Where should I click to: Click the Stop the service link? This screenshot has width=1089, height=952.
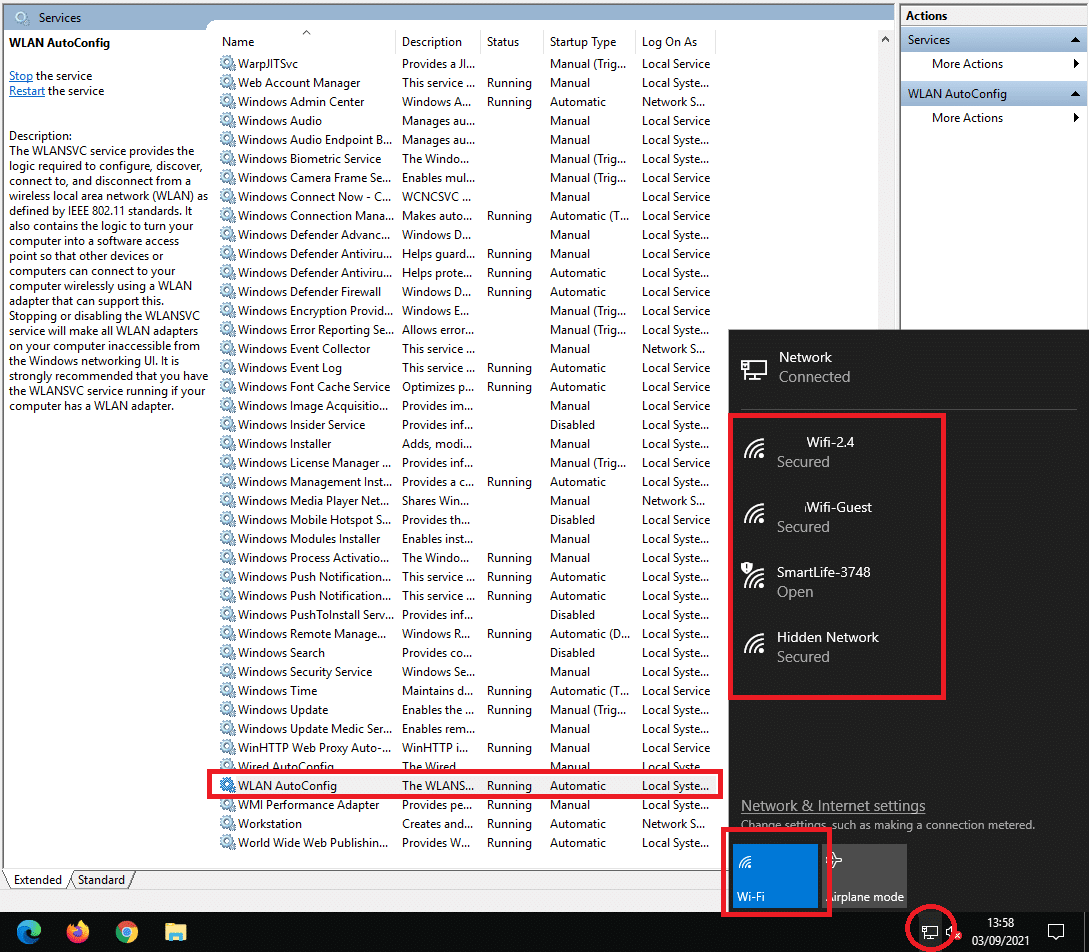pos(21,76)
